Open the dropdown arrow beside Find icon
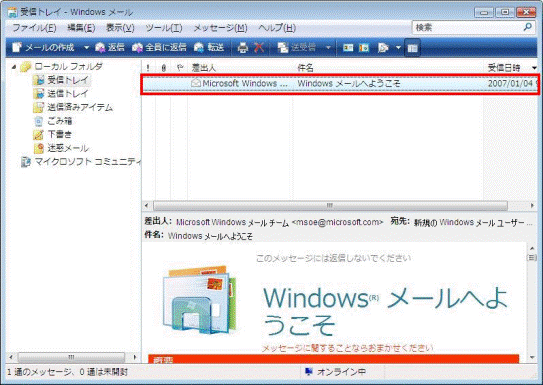 tap(398, 47)
